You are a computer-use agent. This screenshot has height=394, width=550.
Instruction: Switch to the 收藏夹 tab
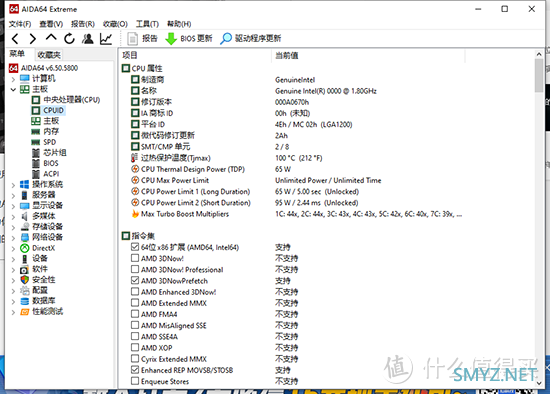[49, 55]
